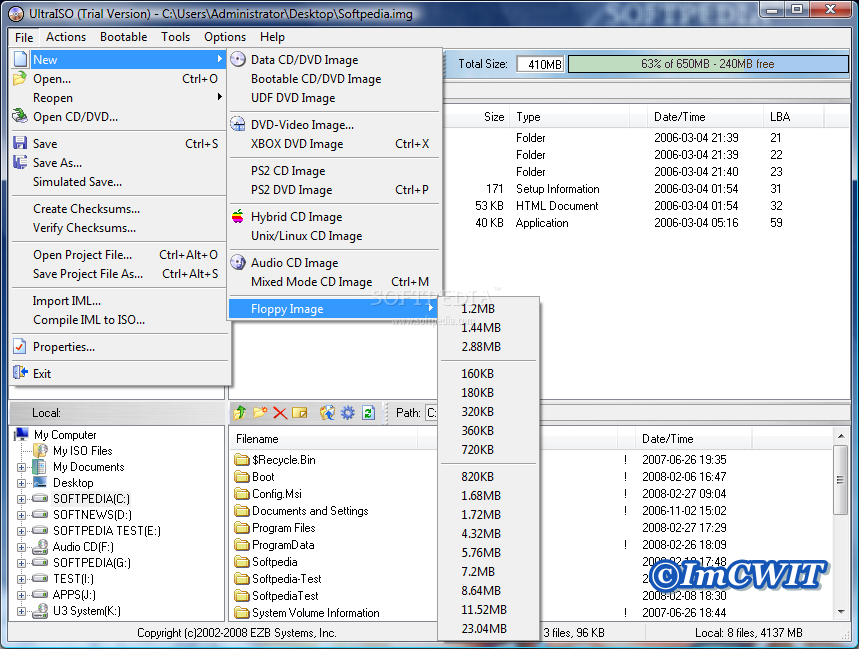Click the Audio CD(F:) drive icon

(x=40, y=546)
